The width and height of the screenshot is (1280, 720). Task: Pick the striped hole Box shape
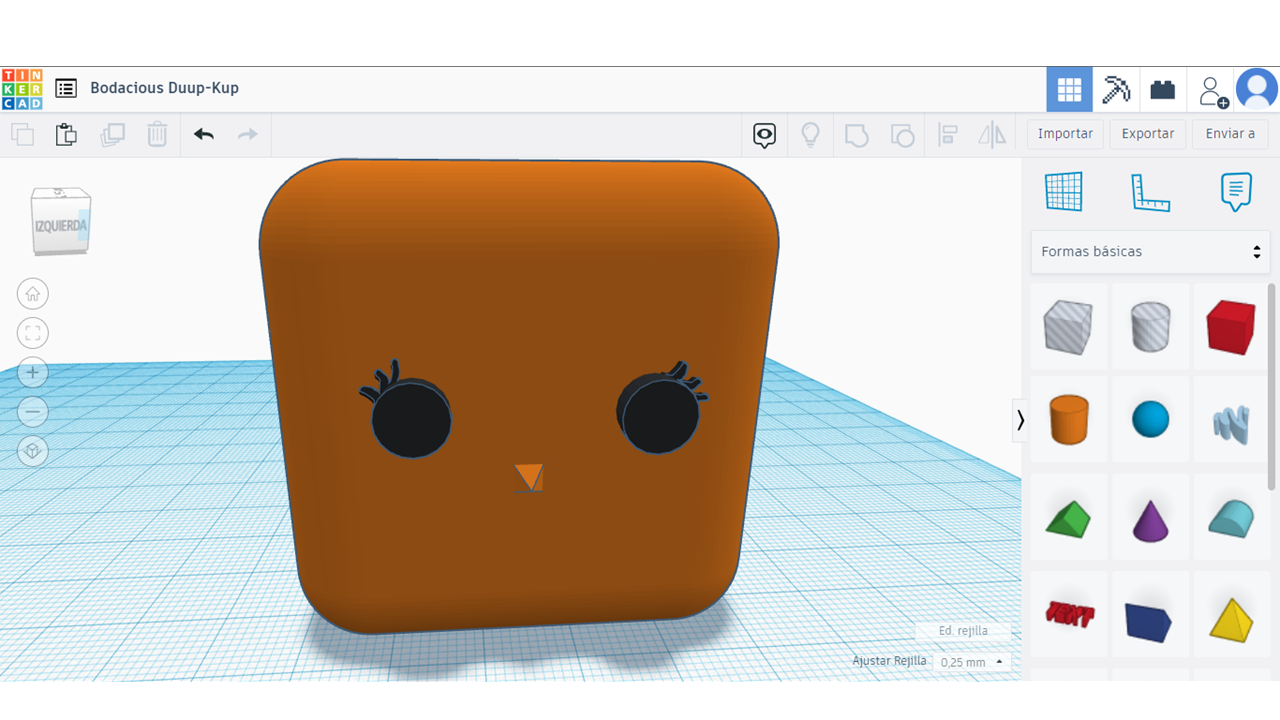pos(1068,327)
